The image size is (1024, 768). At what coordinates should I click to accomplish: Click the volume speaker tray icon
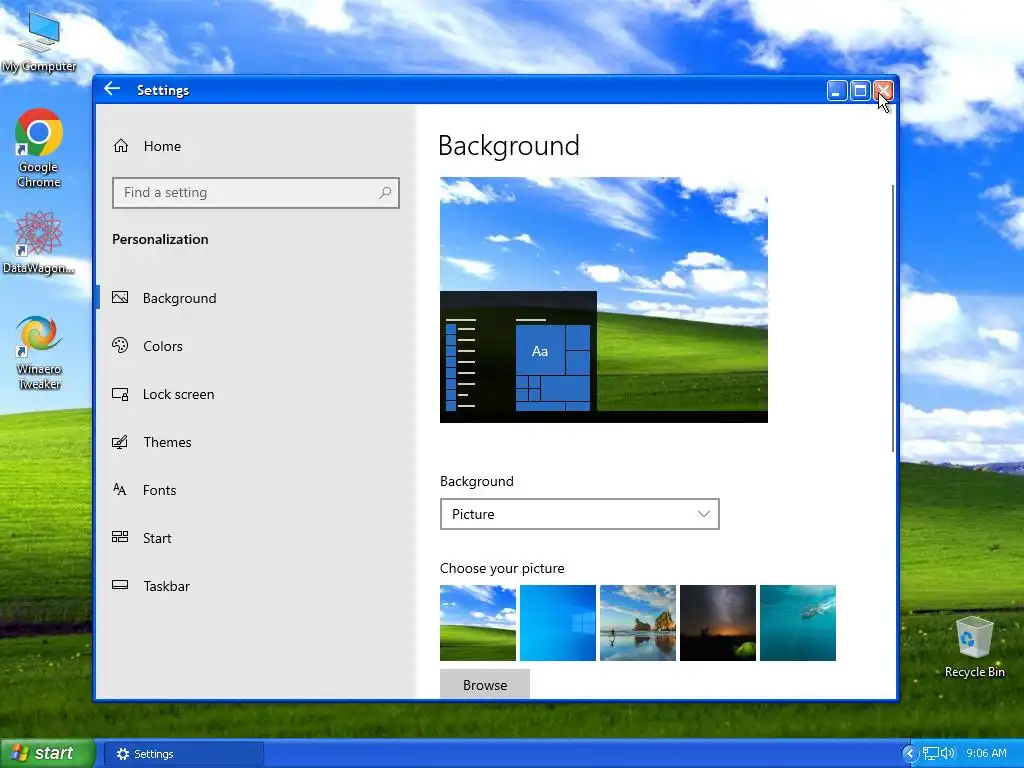948,754
